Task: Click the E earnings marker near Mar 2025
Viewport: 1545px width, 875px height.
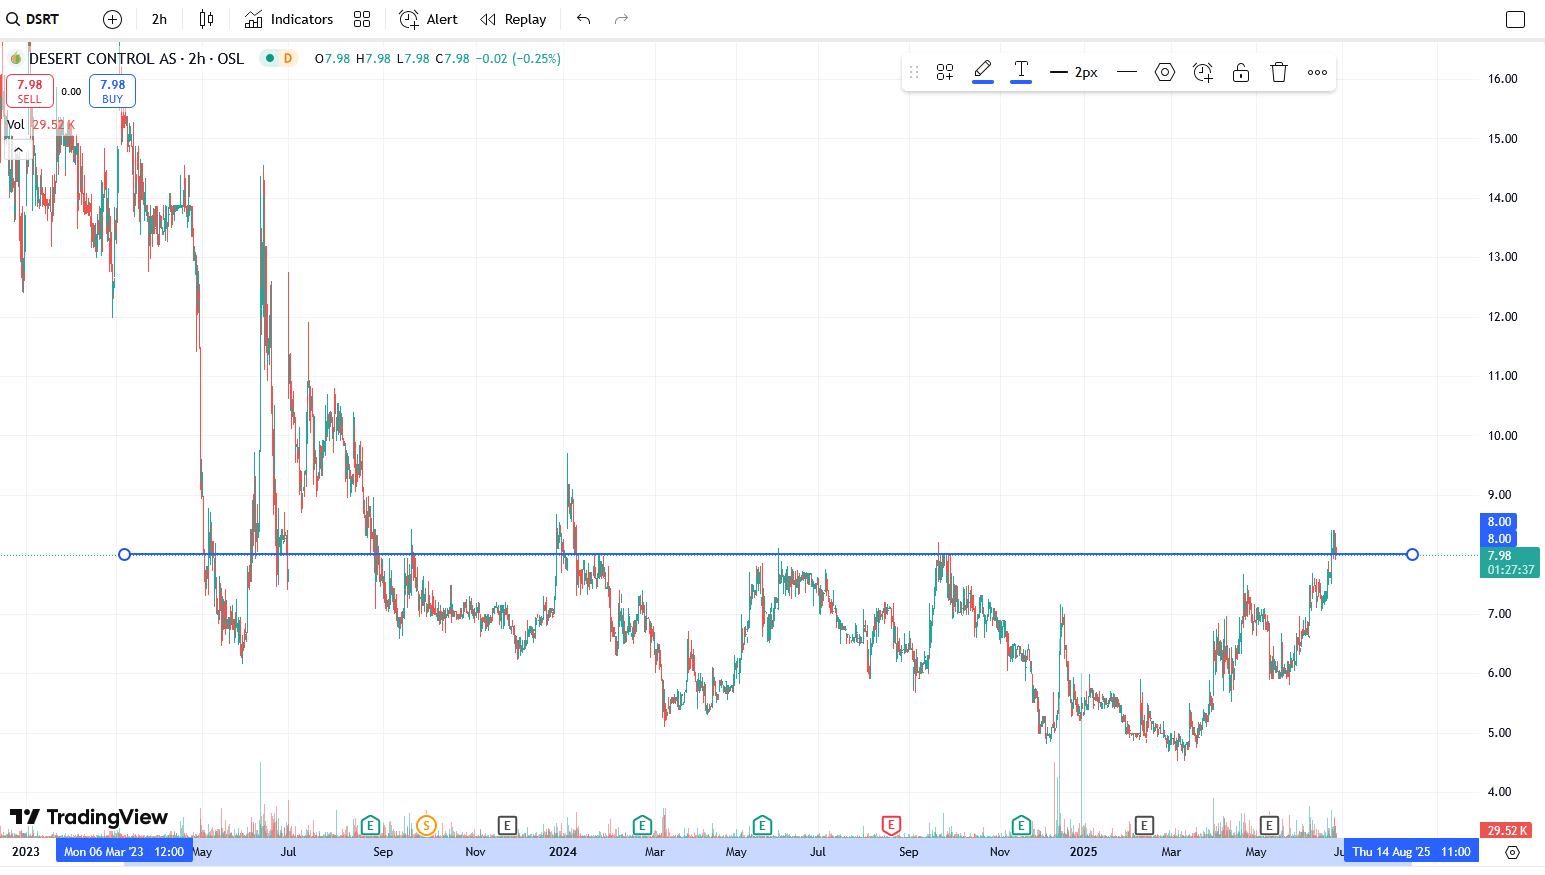Action: [x=1144, y=825]
